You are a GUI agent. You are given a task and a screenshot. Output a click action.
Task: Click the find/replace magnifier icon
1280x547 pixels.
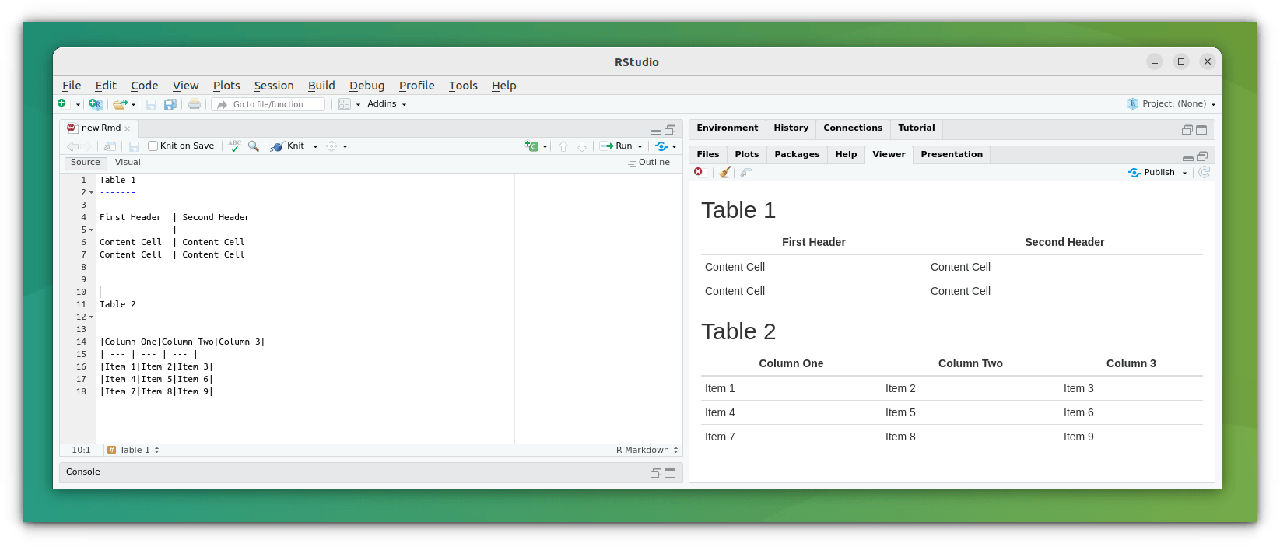coord(253,146)
